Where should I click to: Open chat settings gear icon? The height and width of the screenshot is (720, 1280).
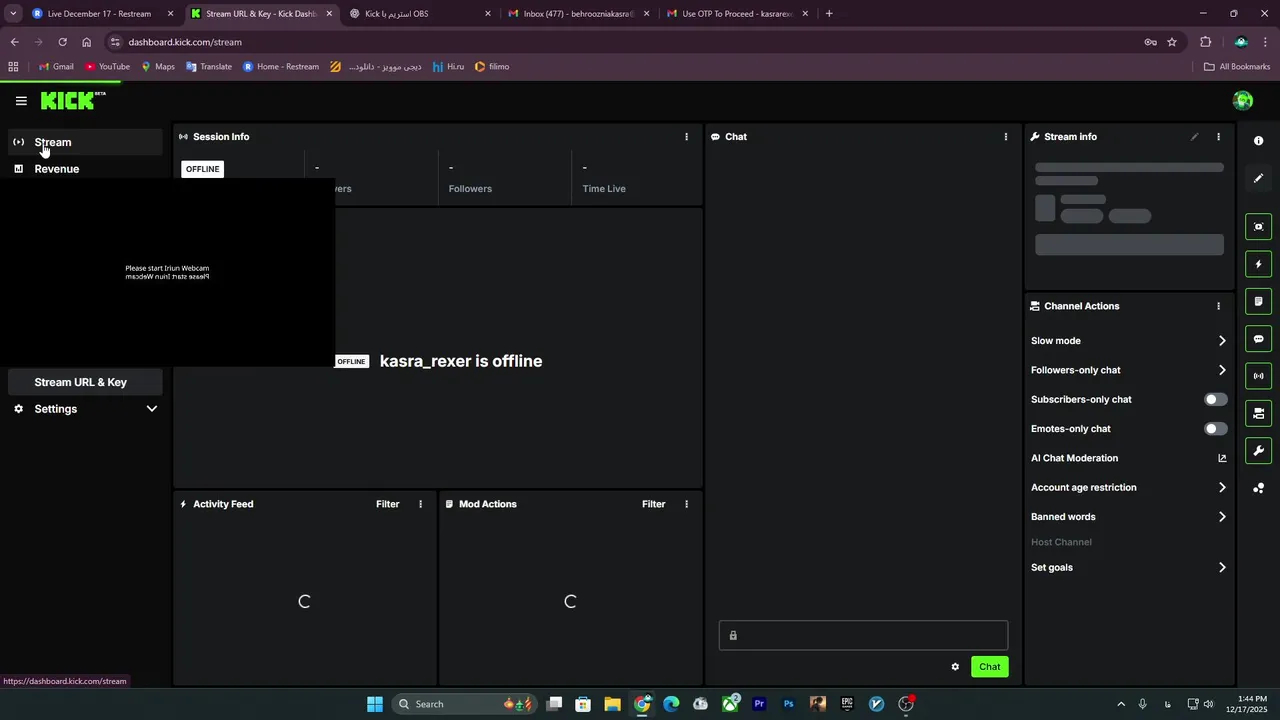pyautogui.click(x=955, y=667)
